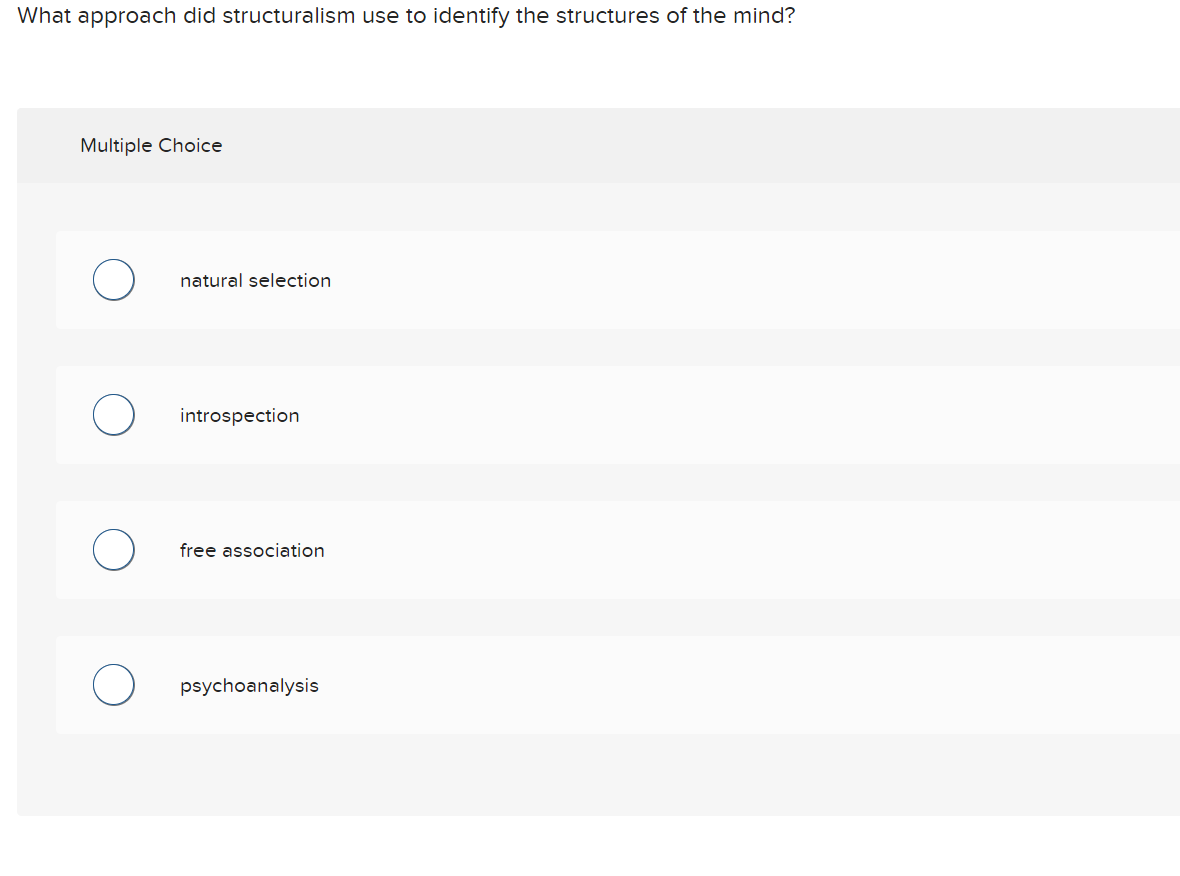This screenshot has height=876, width=1180.
Task: Click the introspection answer text
Action: click(x=239, y=415)
